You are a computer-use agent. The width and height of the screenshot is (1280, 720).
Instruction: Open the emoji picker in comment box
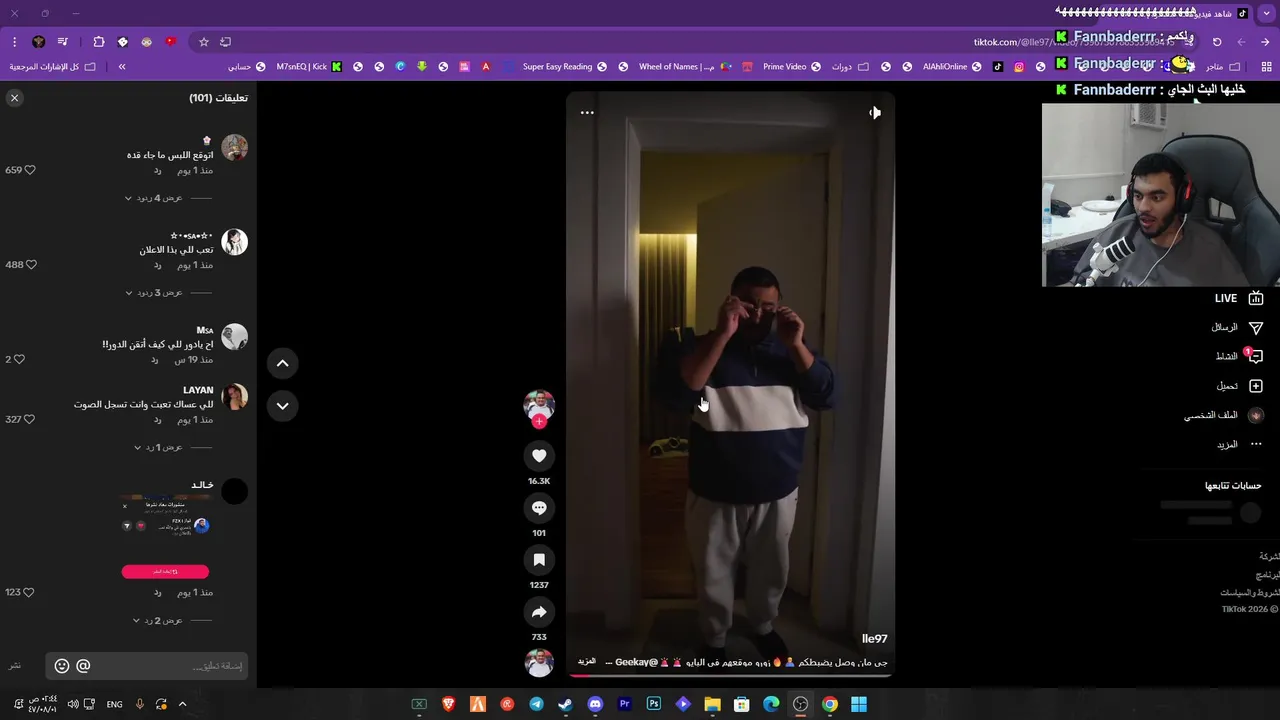click(62, 666)
